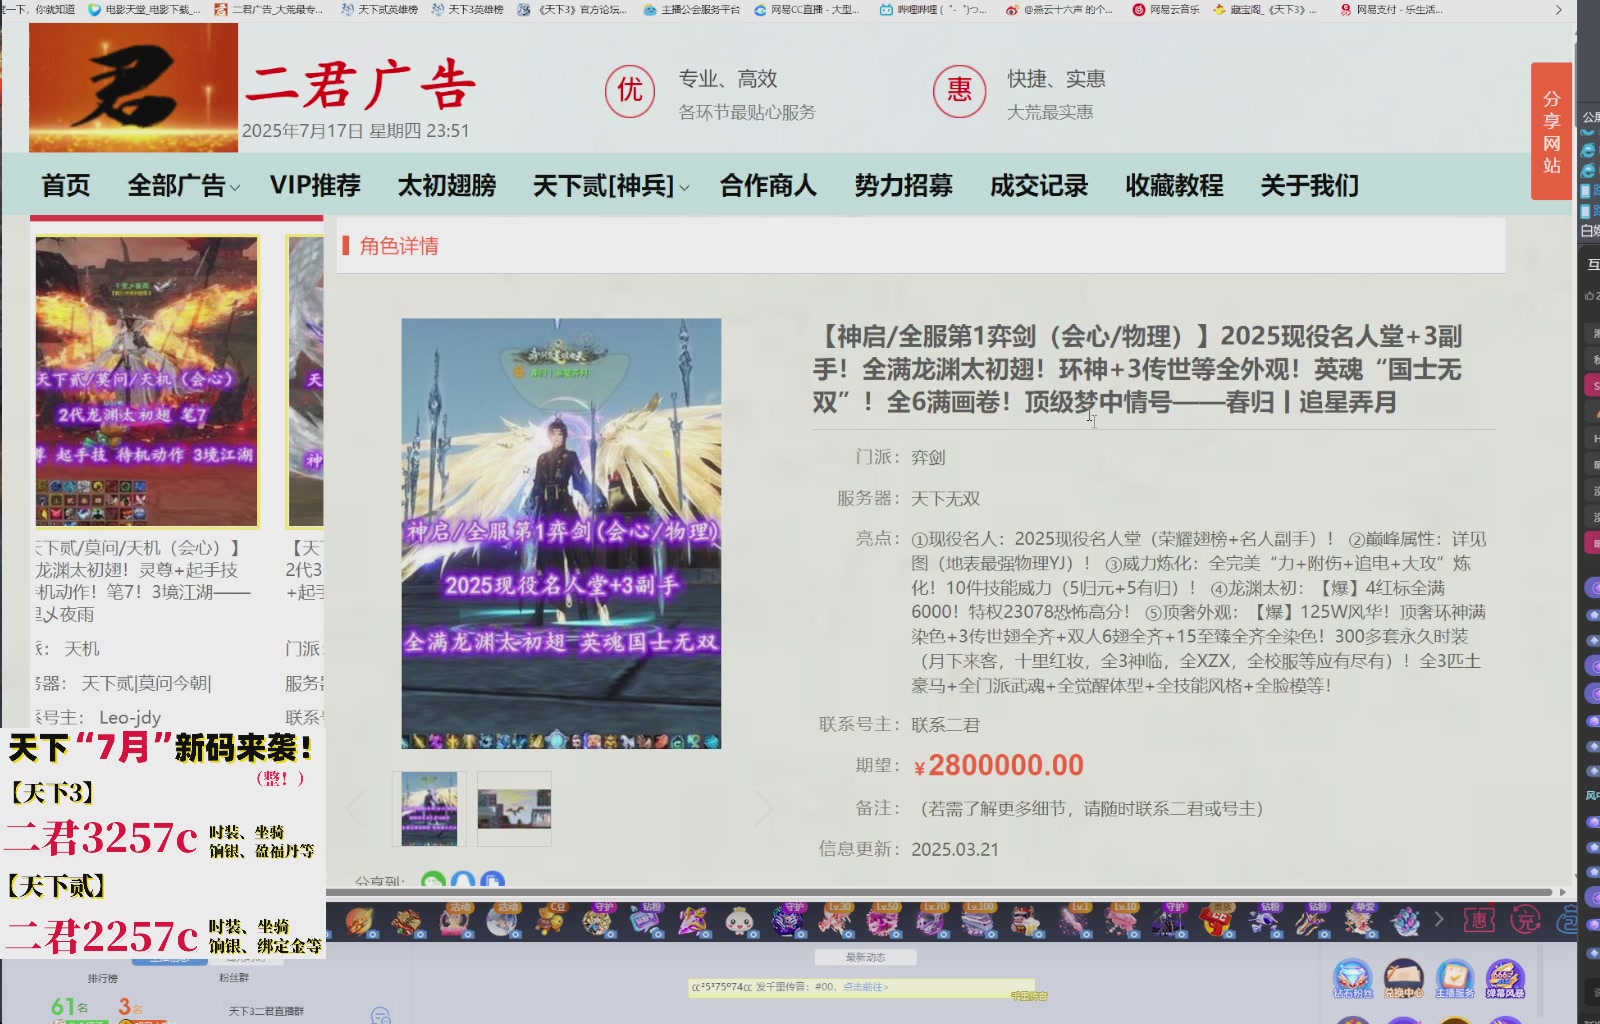Click server name 天下无双
The height and width of the screenshot is (1024, 1600).
pos(945,499)
